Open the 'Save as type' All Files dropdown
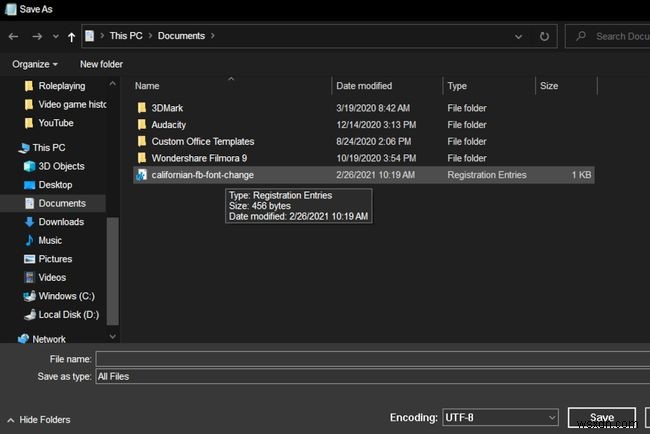 click(373, 376)
